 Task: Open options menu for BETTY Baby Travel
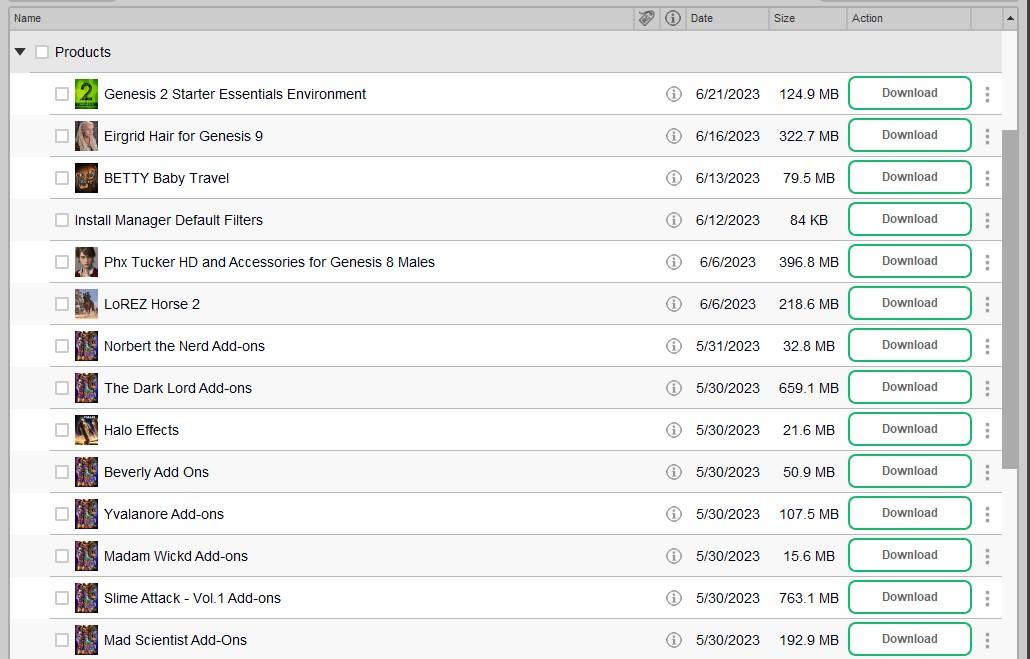coord(987,178)
